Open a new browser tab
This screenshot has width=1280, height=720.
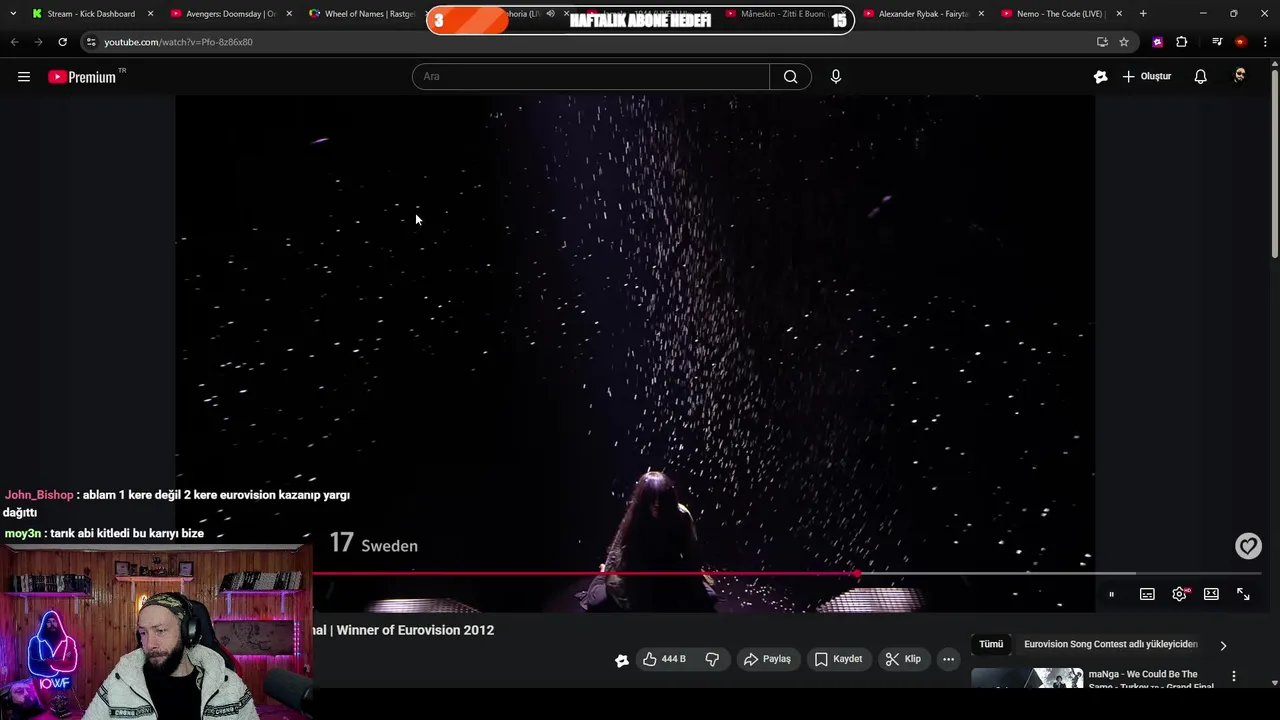tap(1143, 14)
